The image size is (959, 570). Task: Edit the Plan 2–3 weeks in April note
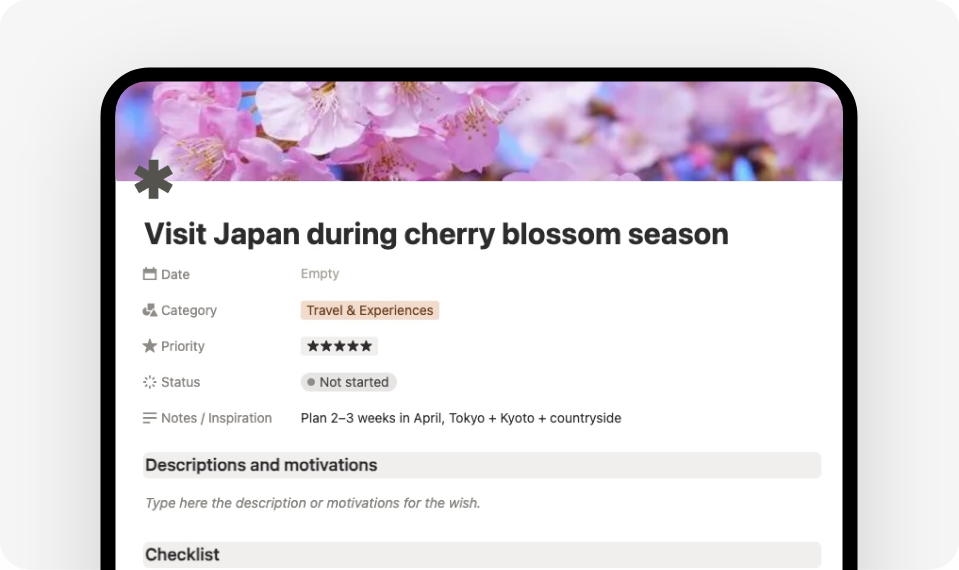coord(461,418)
